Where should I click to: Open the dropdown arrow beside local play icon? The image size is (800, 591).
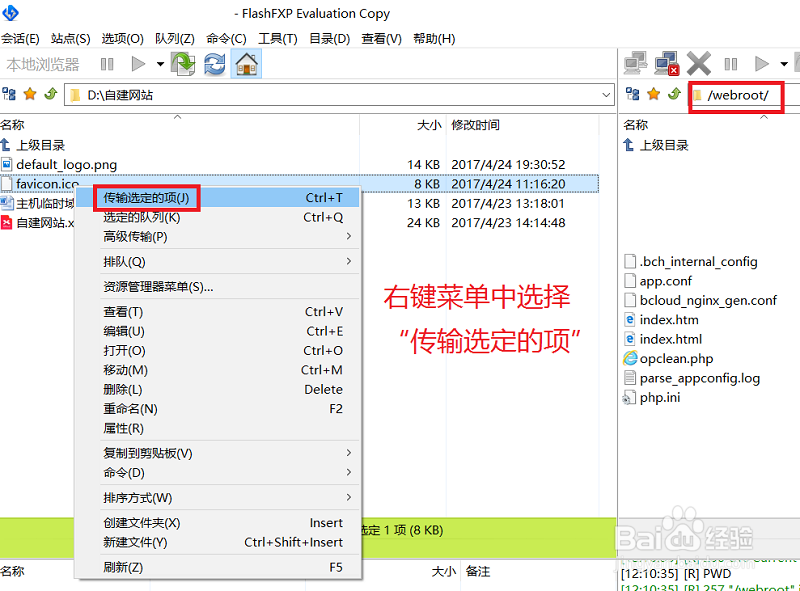pos(160,64)
